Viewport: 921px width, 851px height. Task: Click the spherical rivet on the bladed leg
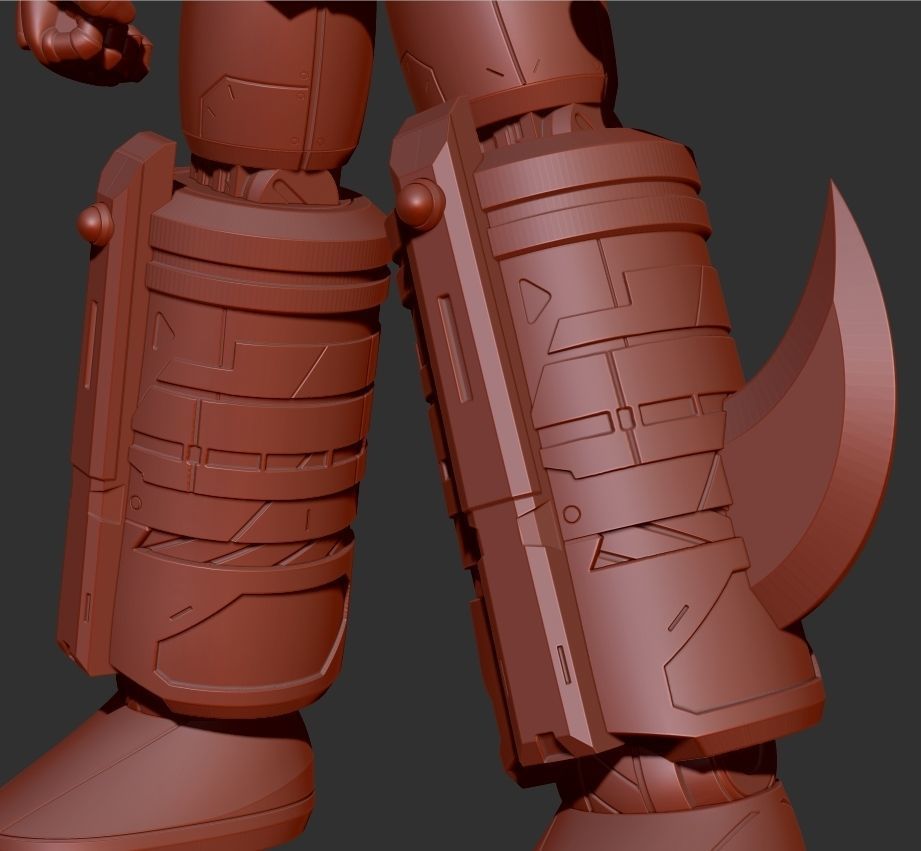421,201
